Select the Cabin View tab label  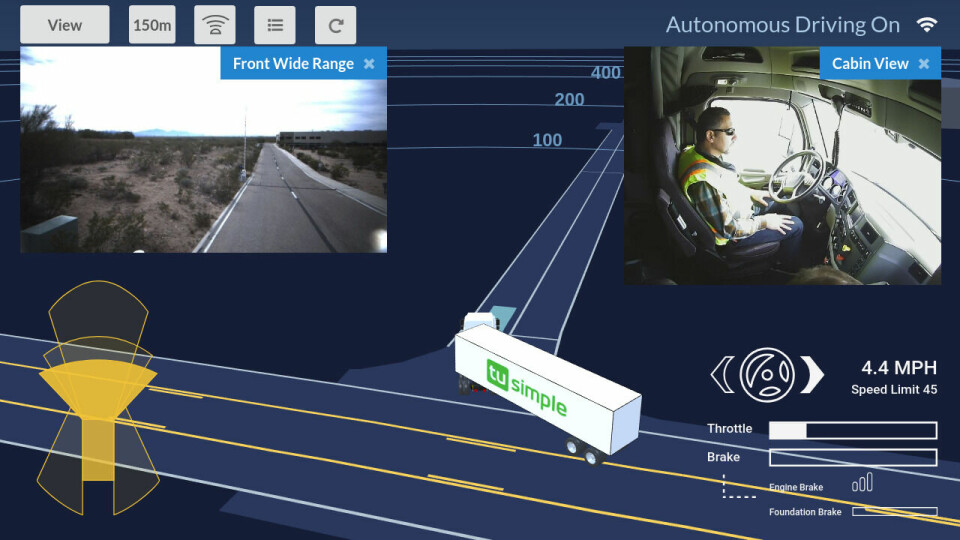(x=870, y=64)
